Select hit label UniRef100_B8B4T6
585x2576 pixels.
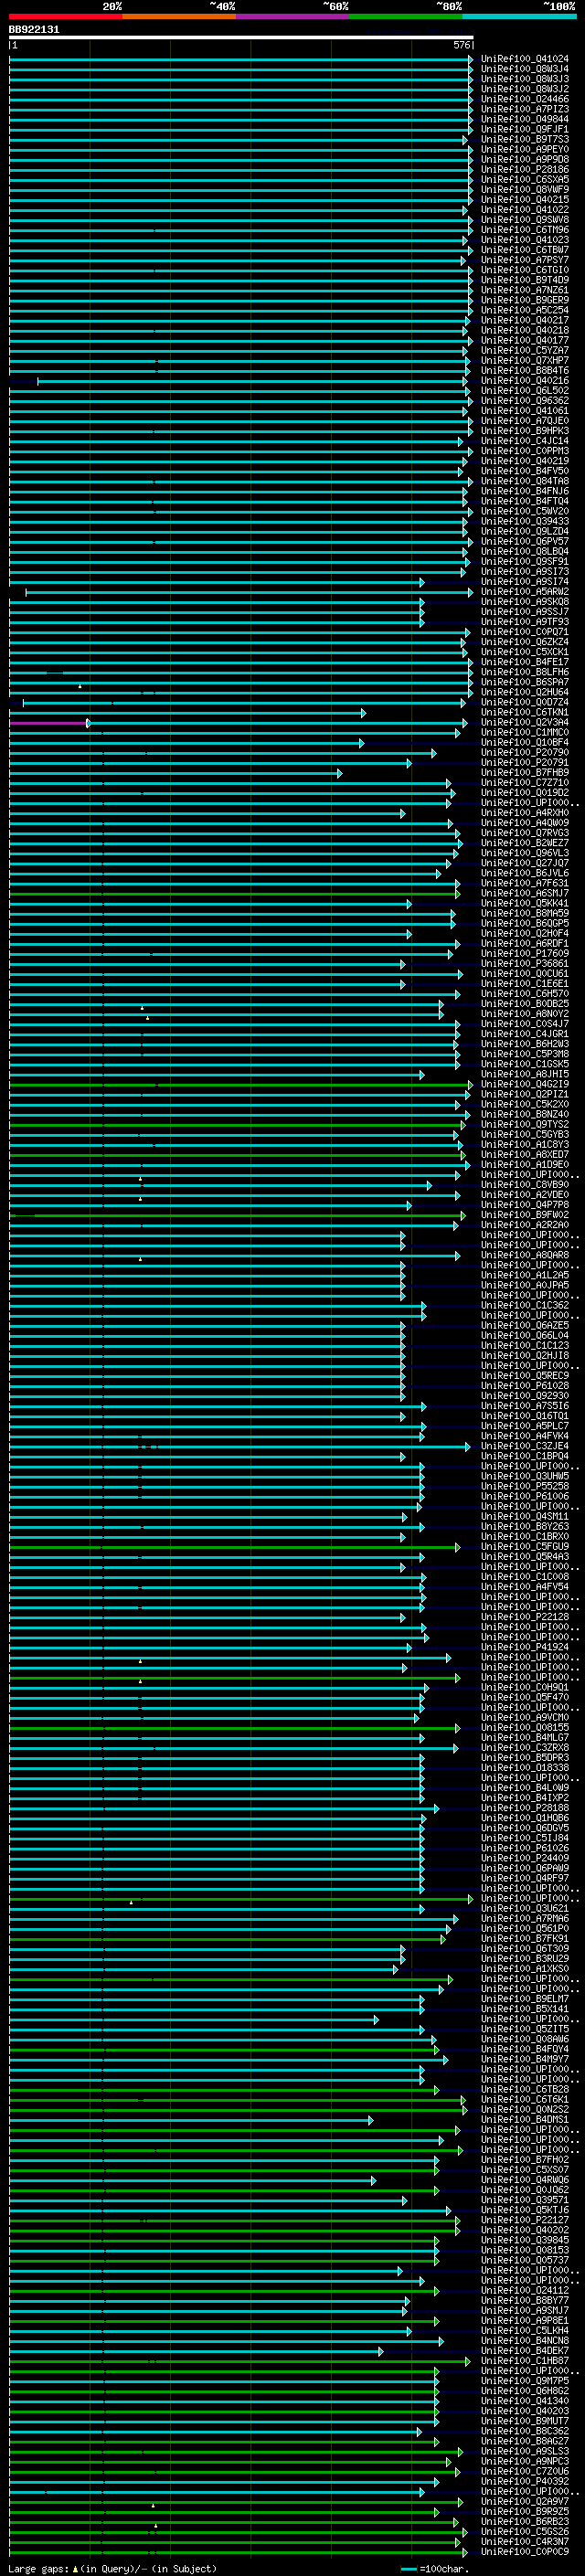click(525, 370)
